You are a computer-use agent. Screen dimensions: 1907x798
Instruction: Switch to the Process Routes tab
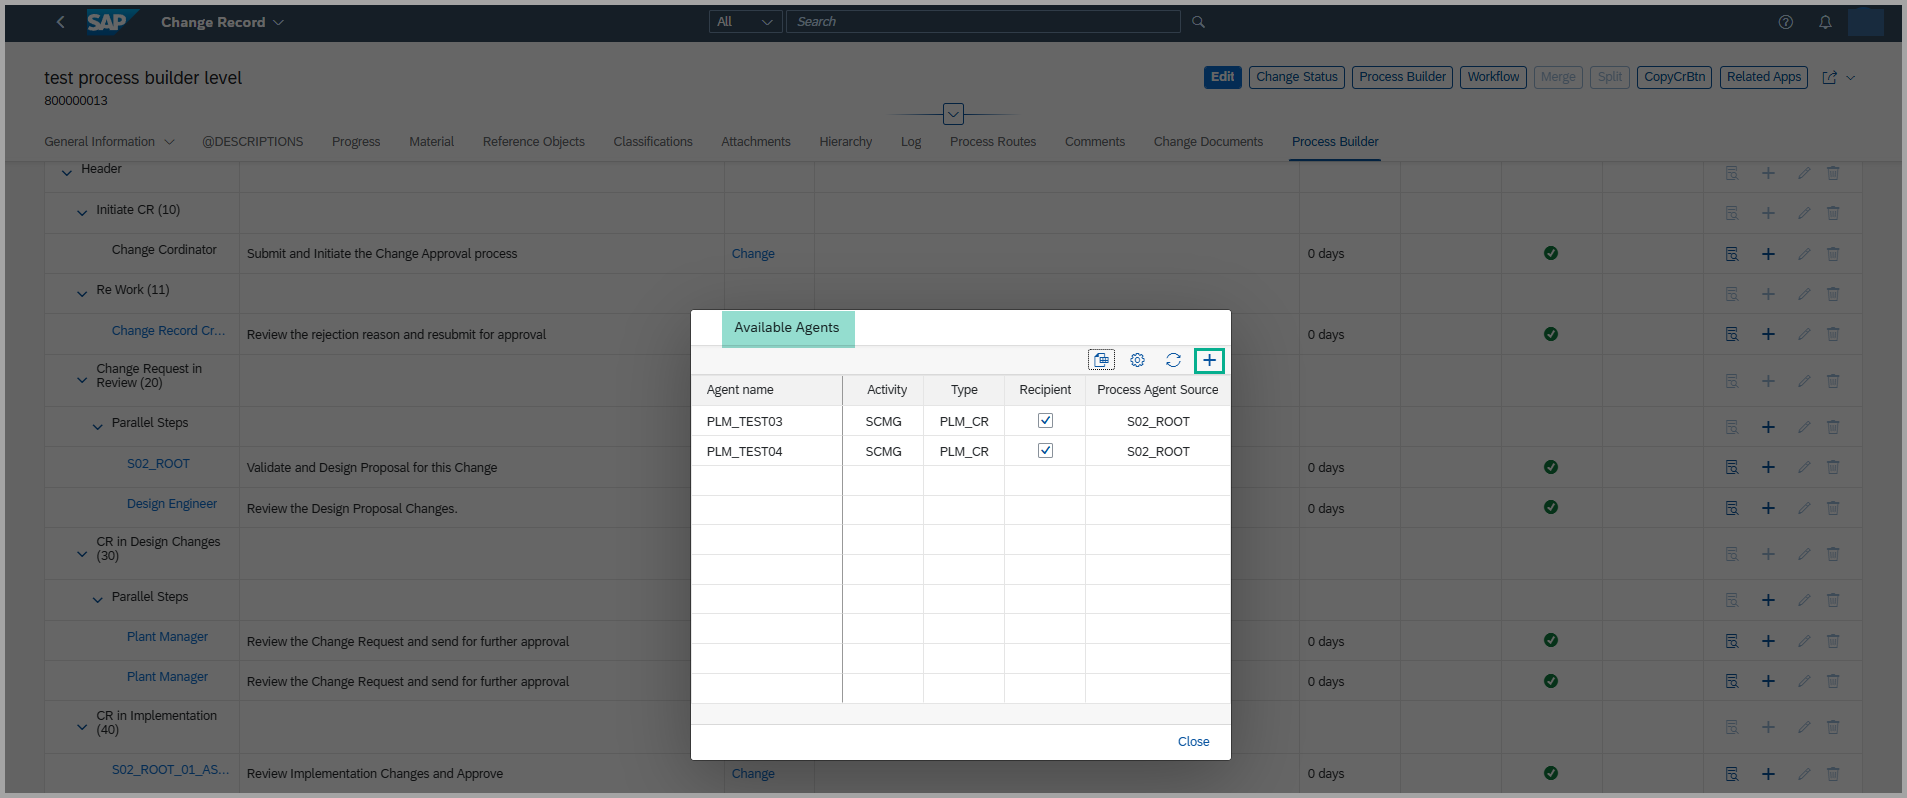coord(992,142)
